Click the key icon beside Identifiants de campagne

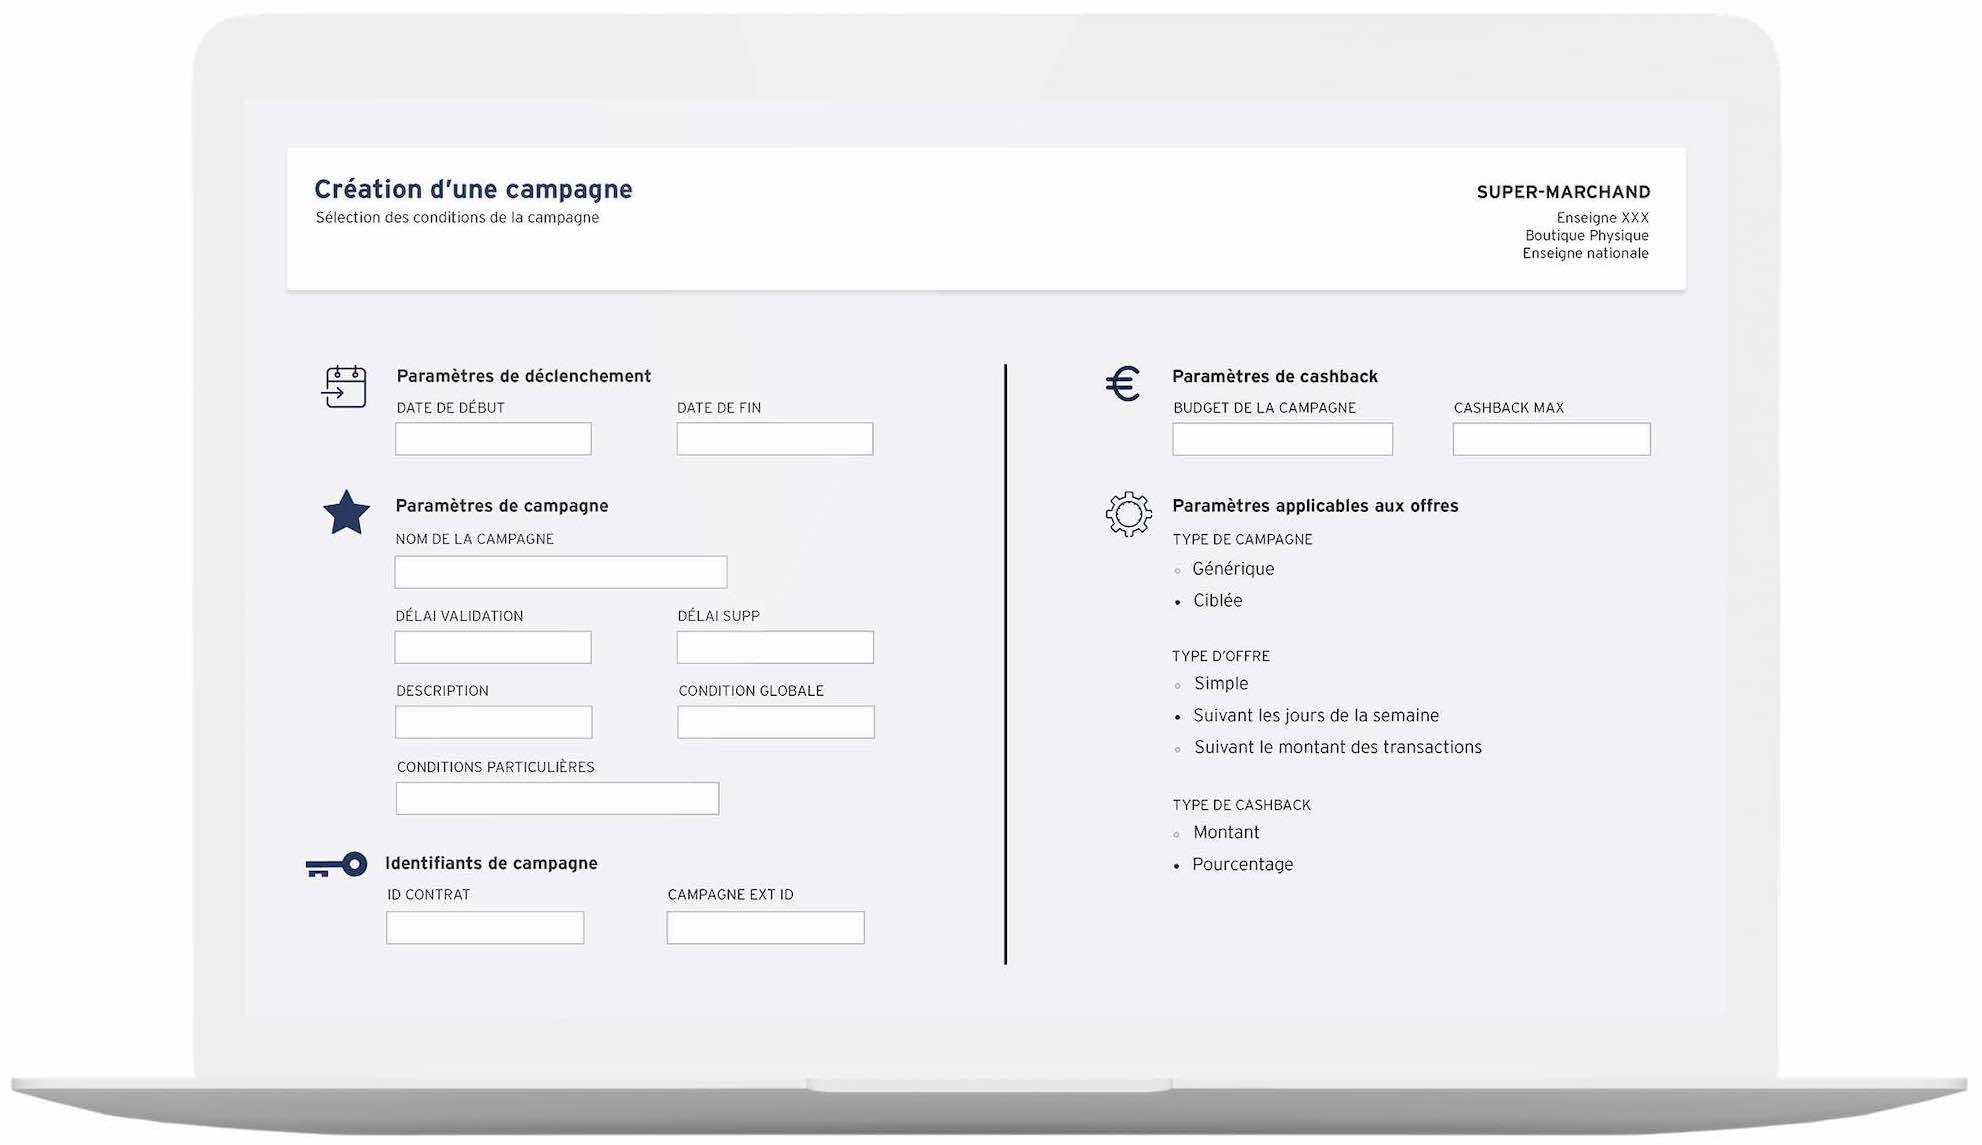[336, 865]
